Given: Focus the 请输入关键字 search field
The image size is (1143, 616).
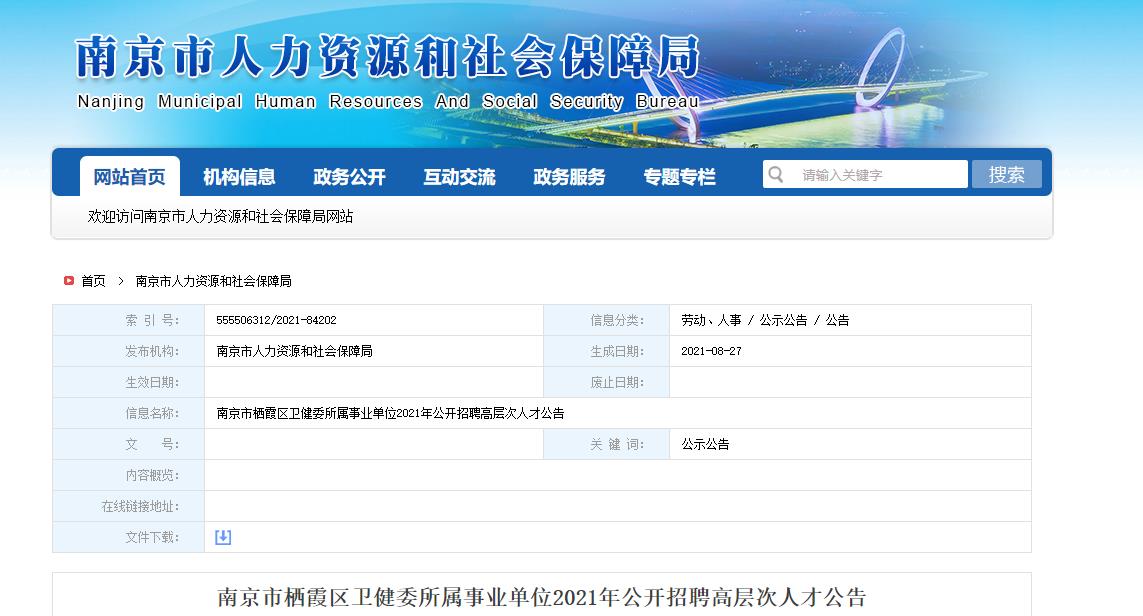Looking at the screenshot, I should (865, 174).
